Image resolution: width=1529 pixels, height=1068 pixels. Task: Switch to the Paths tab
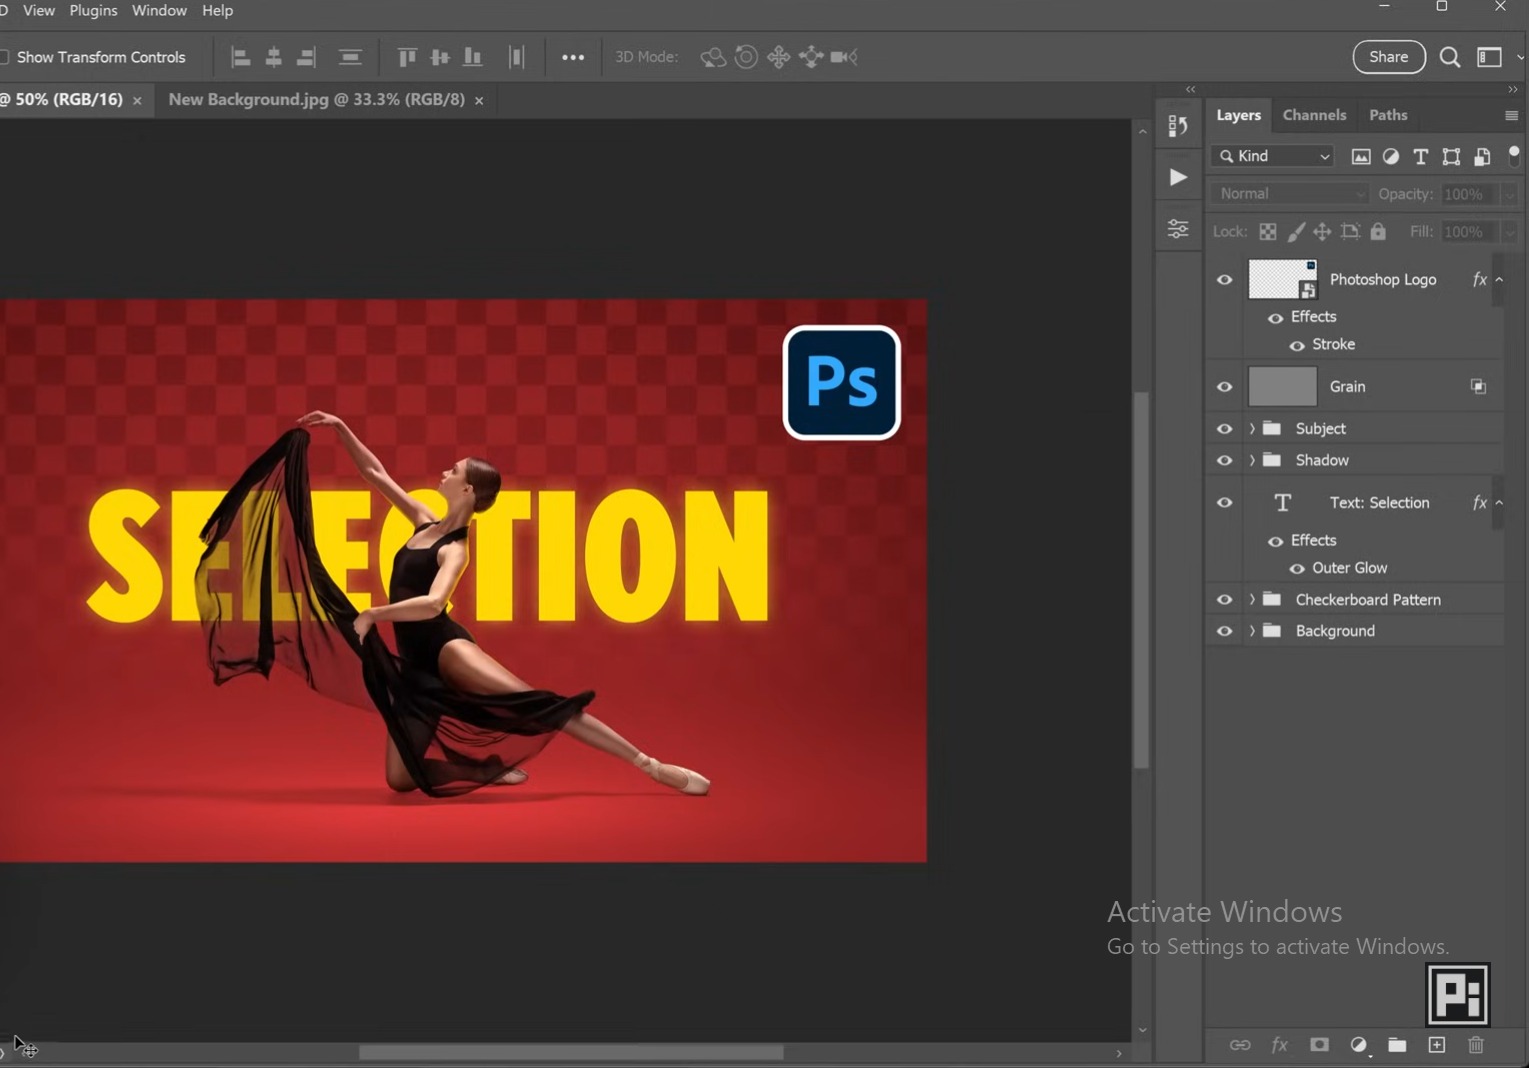1388,115
